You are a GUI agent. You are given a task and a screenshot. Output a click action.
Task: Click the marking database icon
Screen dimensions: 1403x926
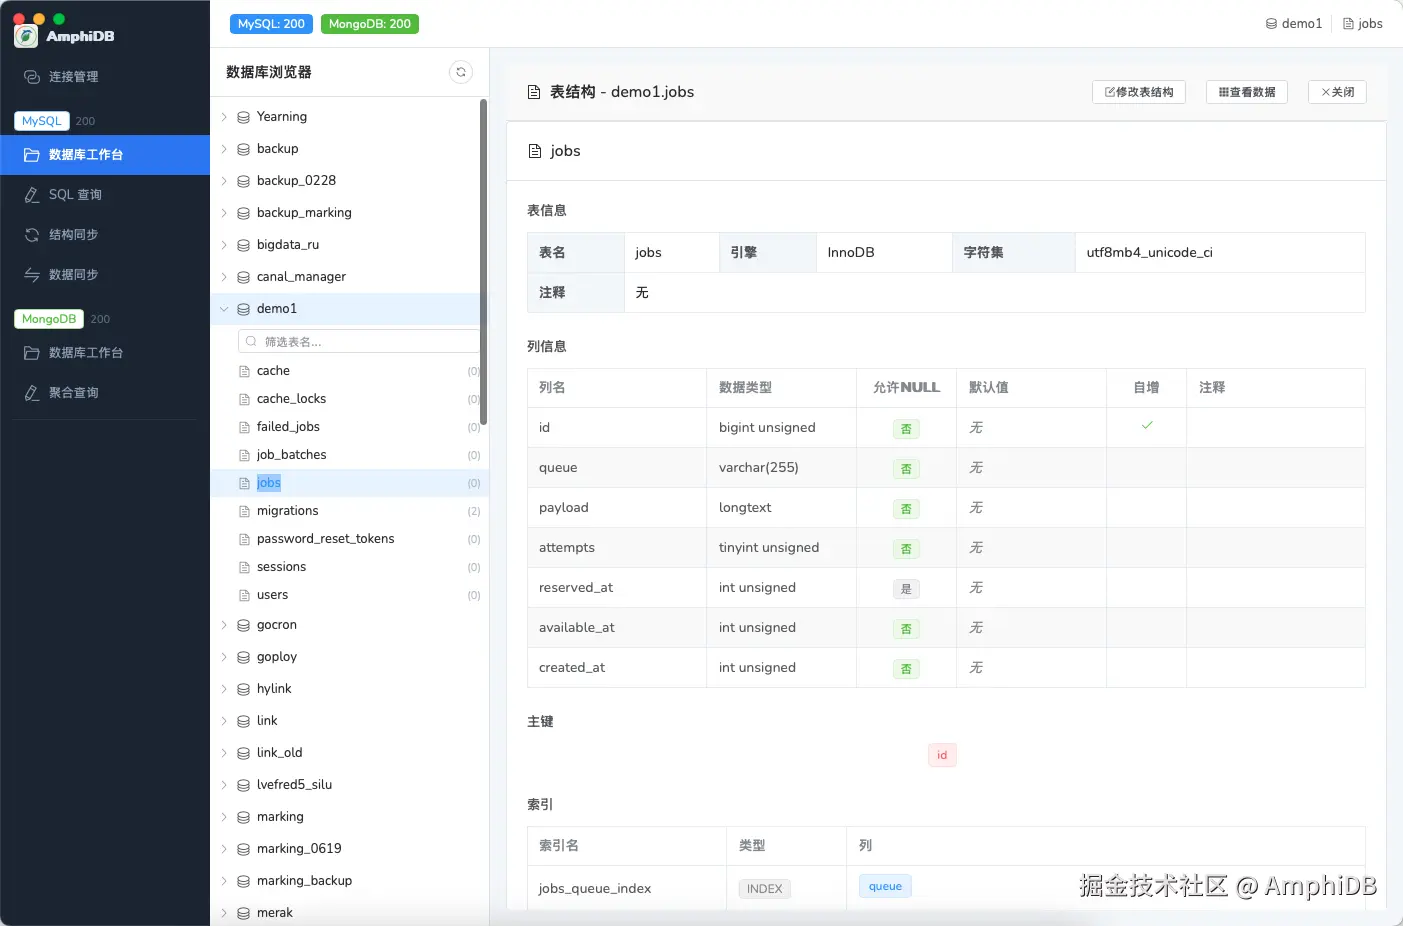pyautogui.click(x=243, y=817)
